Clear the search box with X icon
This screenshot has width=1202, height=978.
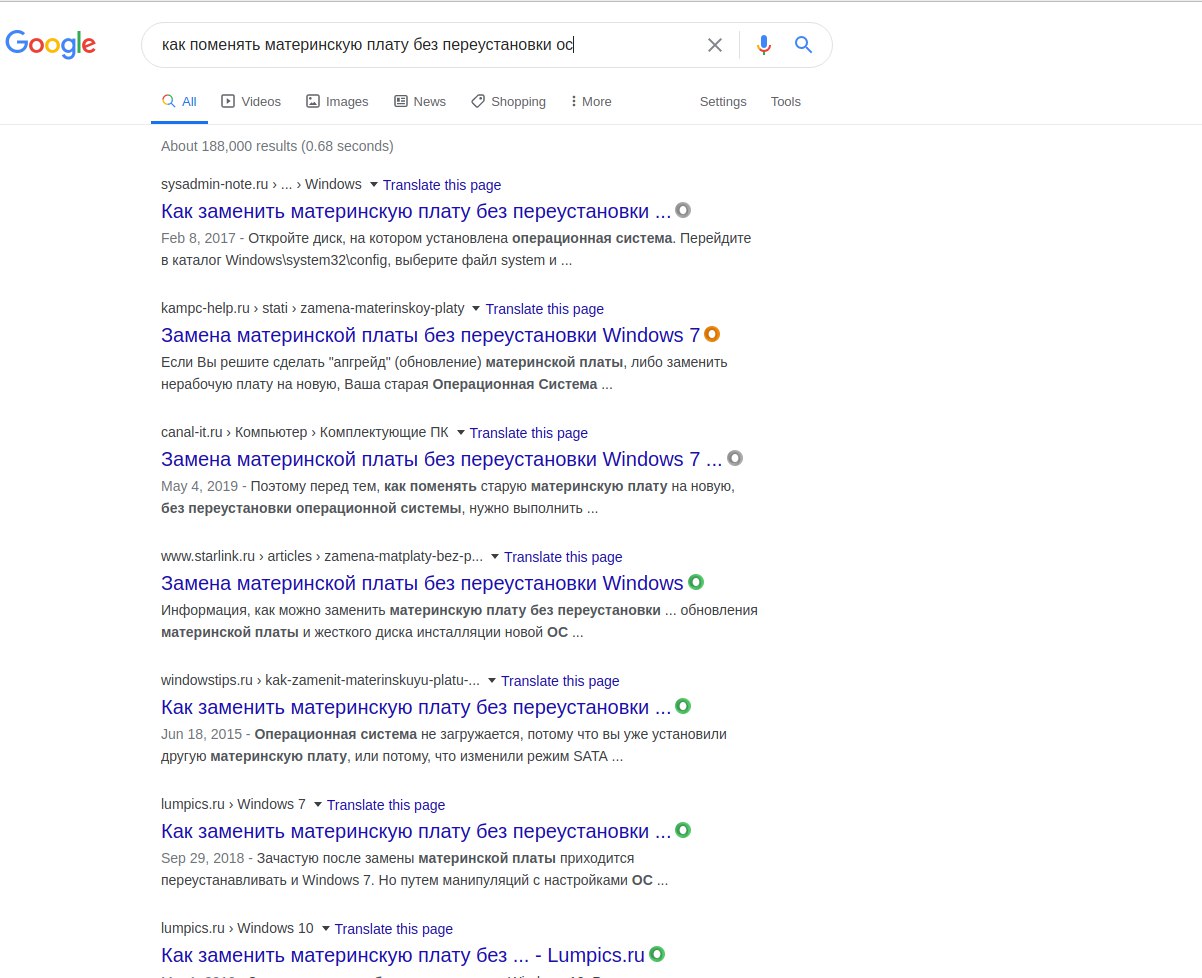click(715, 45)
